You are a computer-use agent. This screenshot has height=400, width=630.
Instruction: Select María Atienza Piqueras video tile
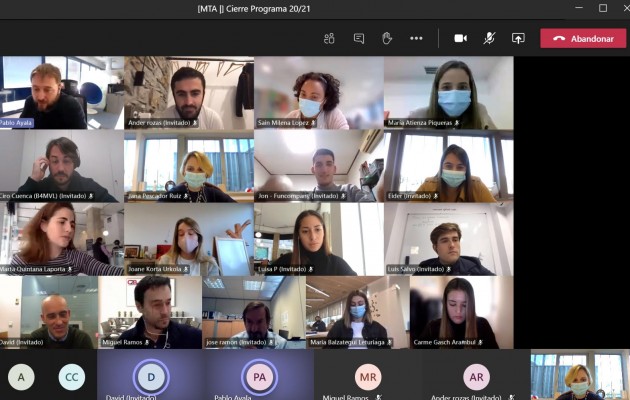(x=449, y=93)
